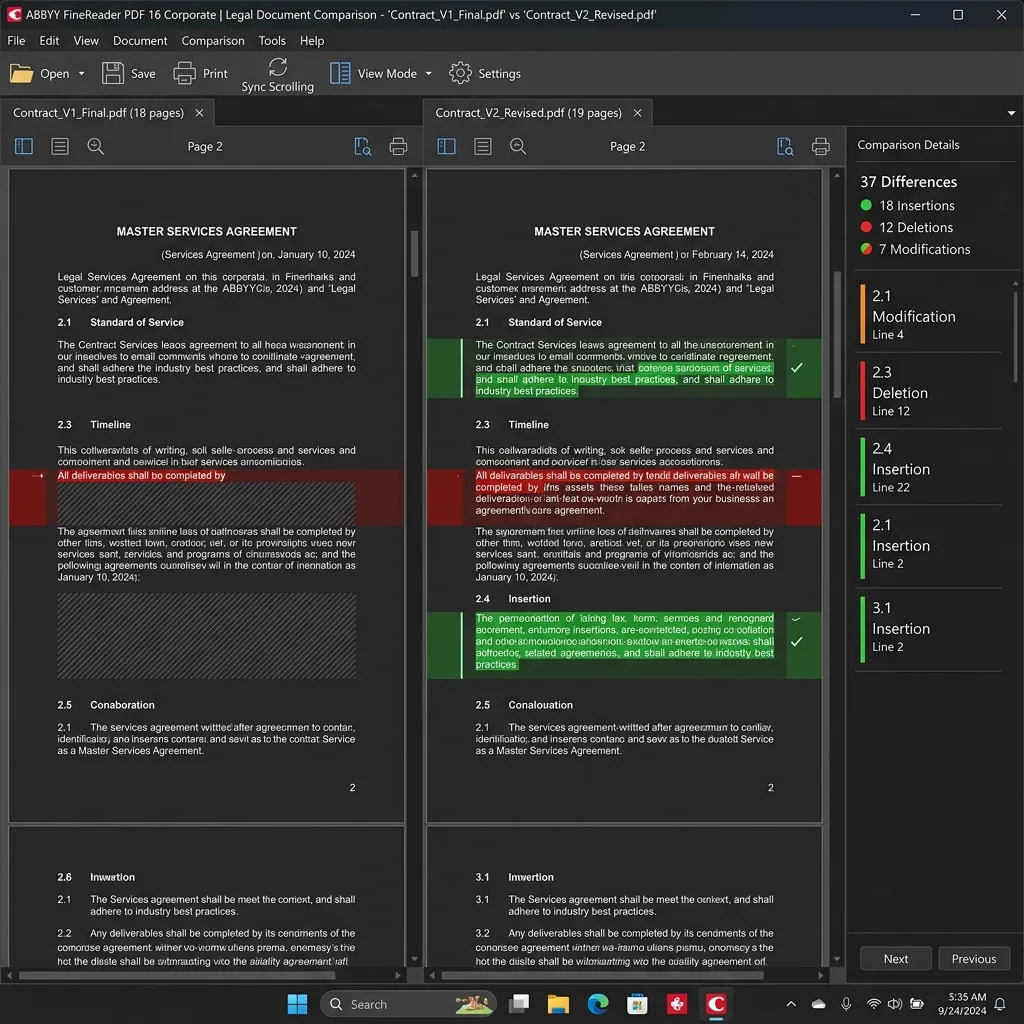Open the Comparison menu
Image resolution: width=1024 pixels, height=1024 pixels.
(x=213, y=40)
